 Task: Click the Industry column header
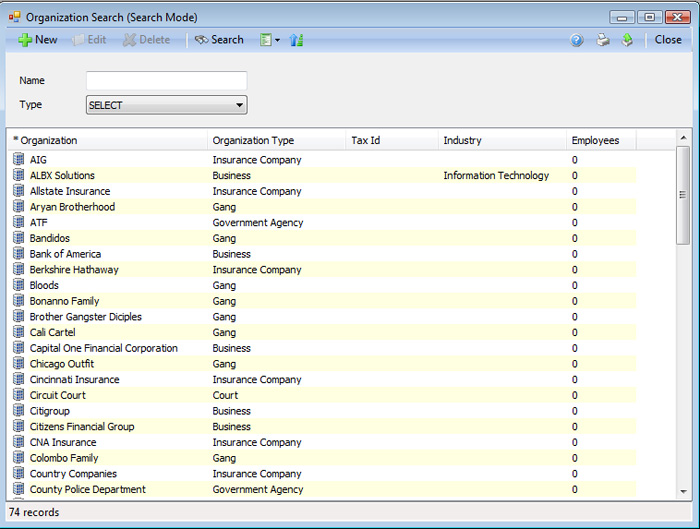tap(502, 141)
